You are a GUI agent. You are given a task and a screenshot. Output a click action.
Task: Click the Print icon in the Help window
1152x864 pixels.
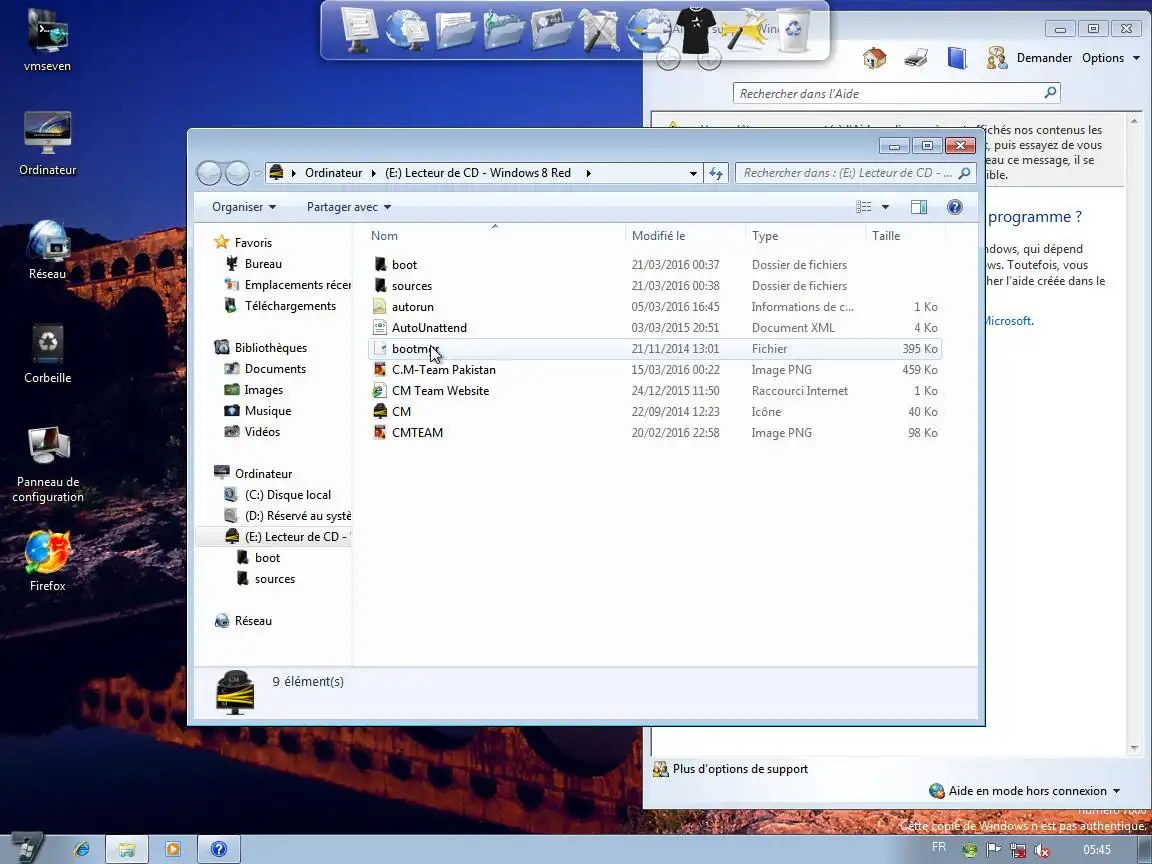915,58
